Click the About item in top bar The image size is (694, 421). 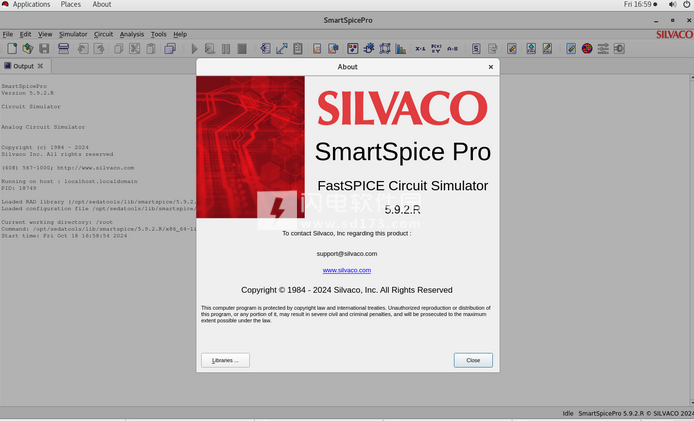pos(102,4)
